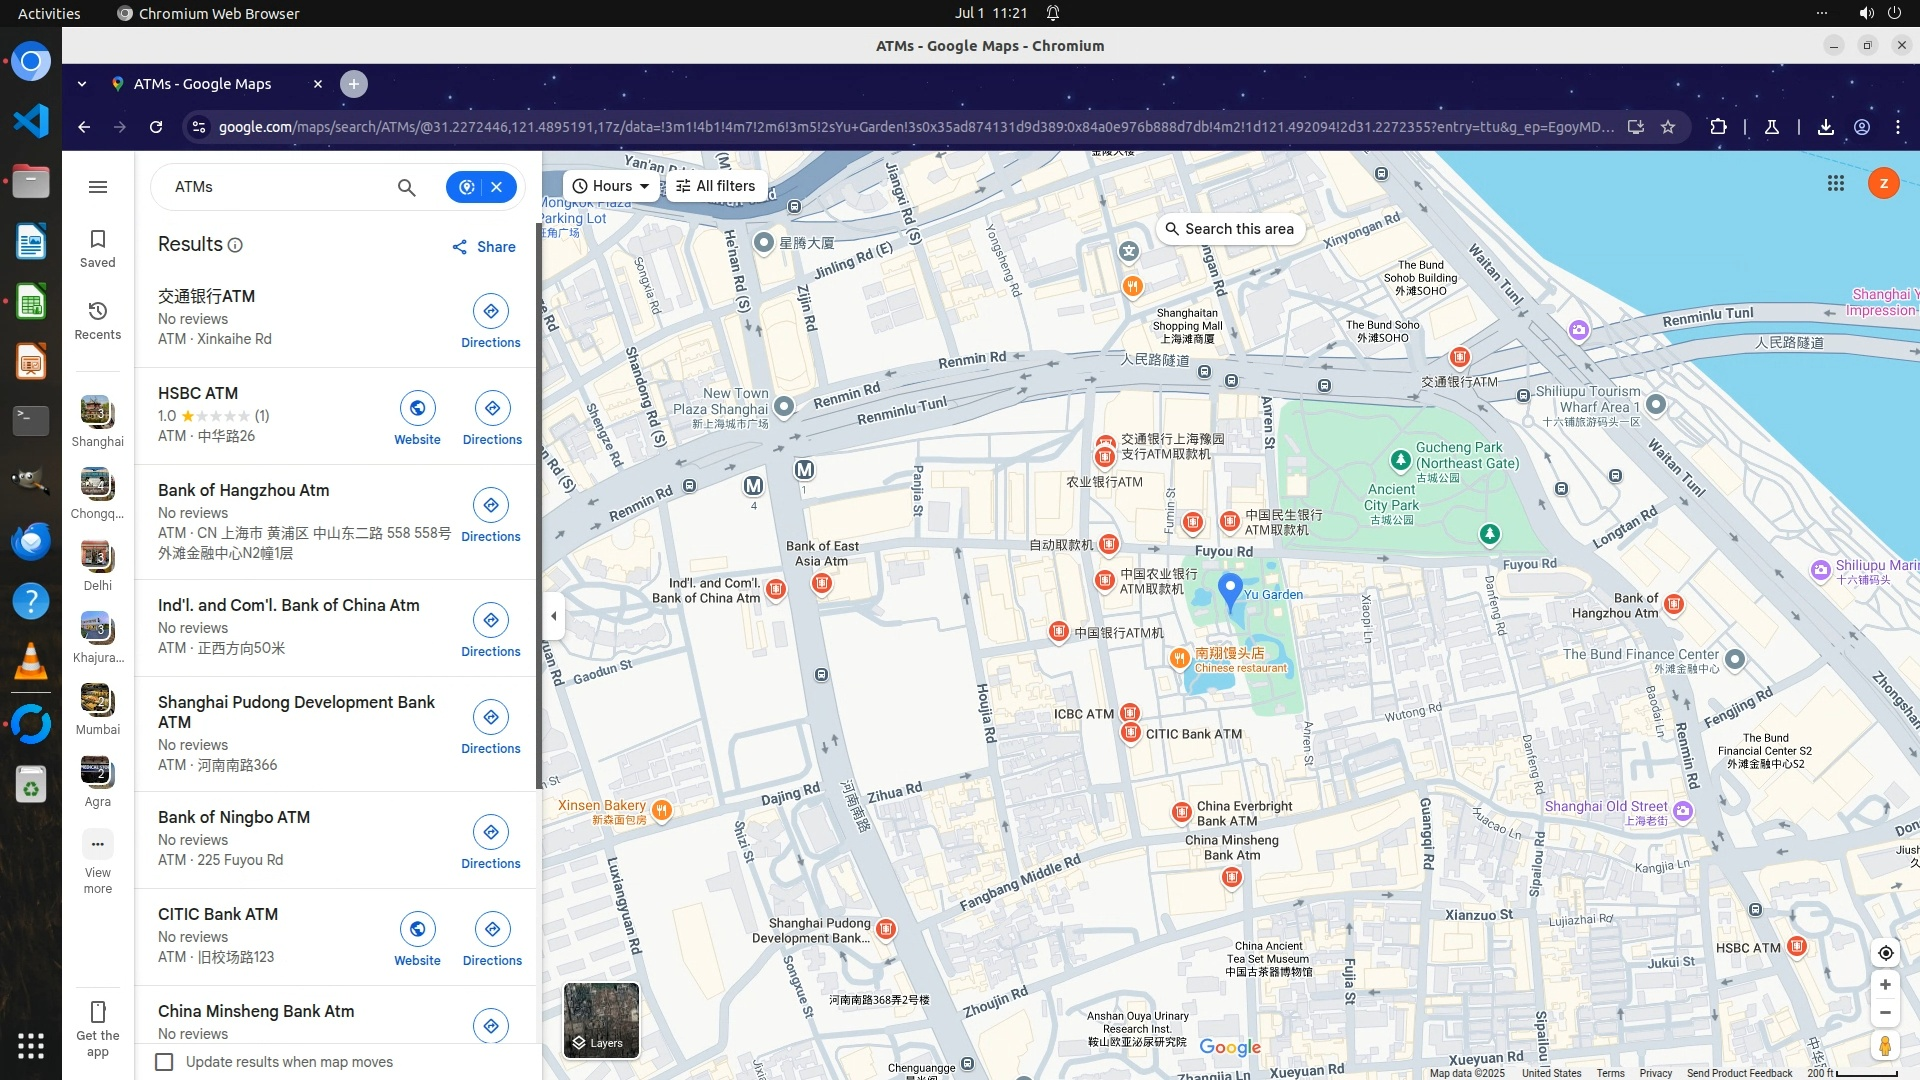Click Search this area button

pos(1229,229)
